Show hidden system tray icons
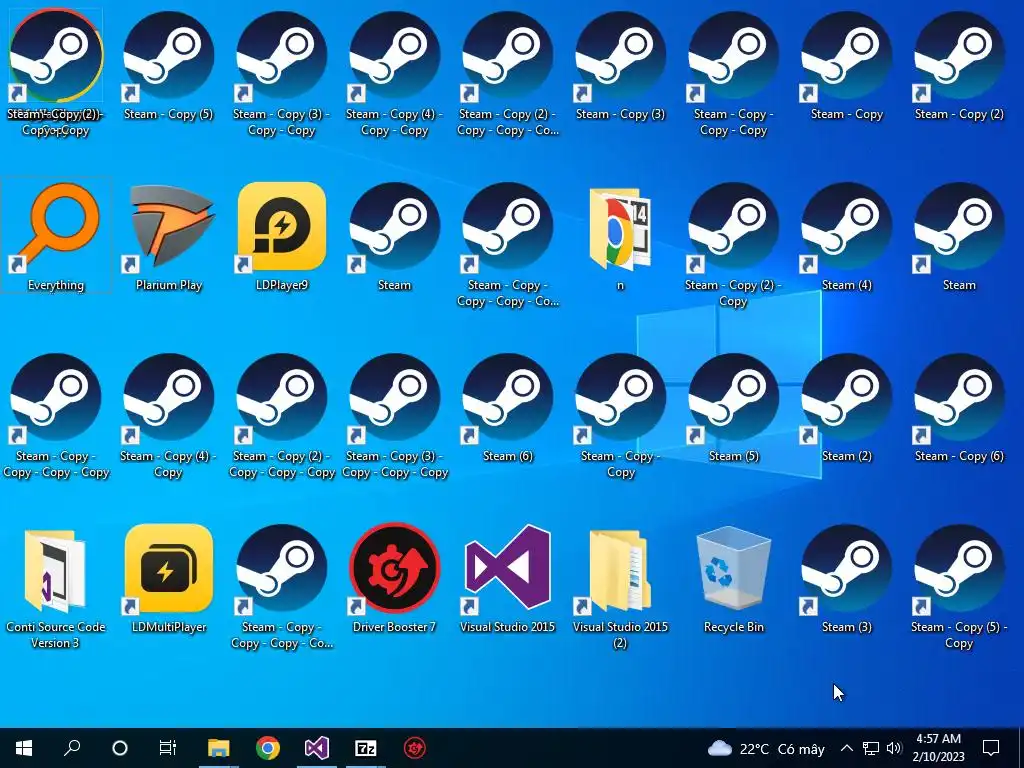Viewport: 1024px width, 768px height. (x=846, y=748)
